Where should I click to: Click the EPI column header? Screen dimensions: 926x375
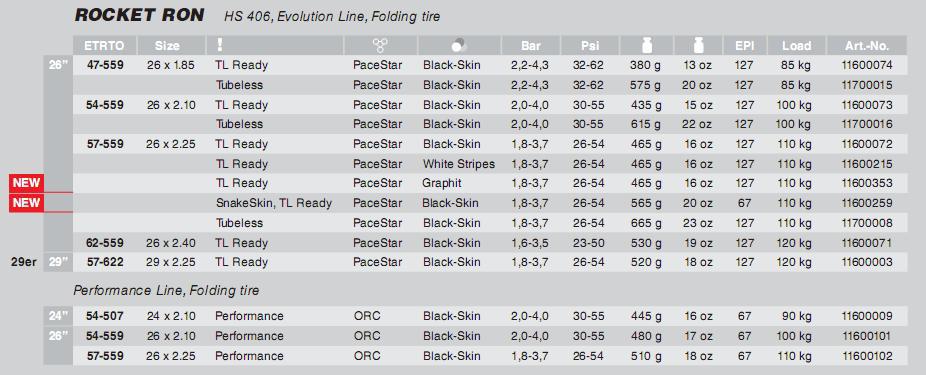coord(744,45)
